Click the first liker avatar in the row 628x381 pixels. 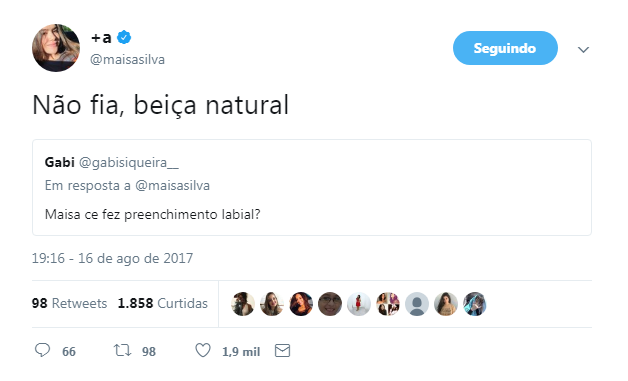[243, 304]
